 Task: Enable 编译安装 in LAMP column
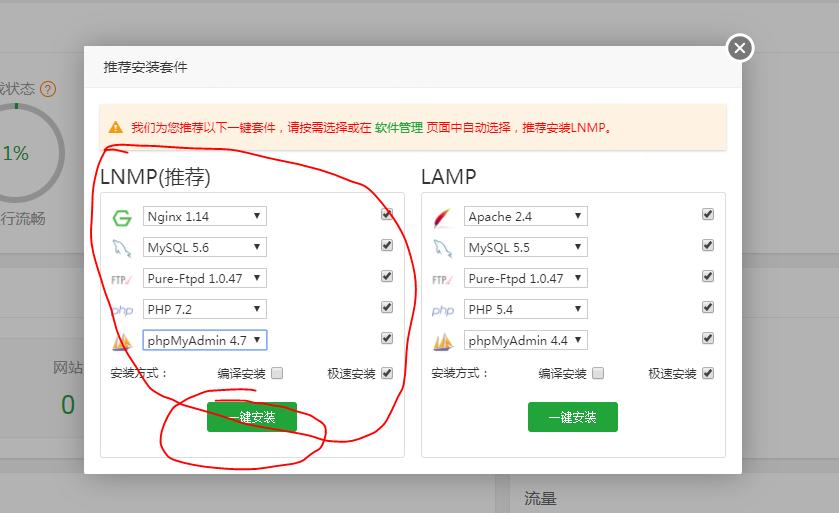click(x=598, y=373)
